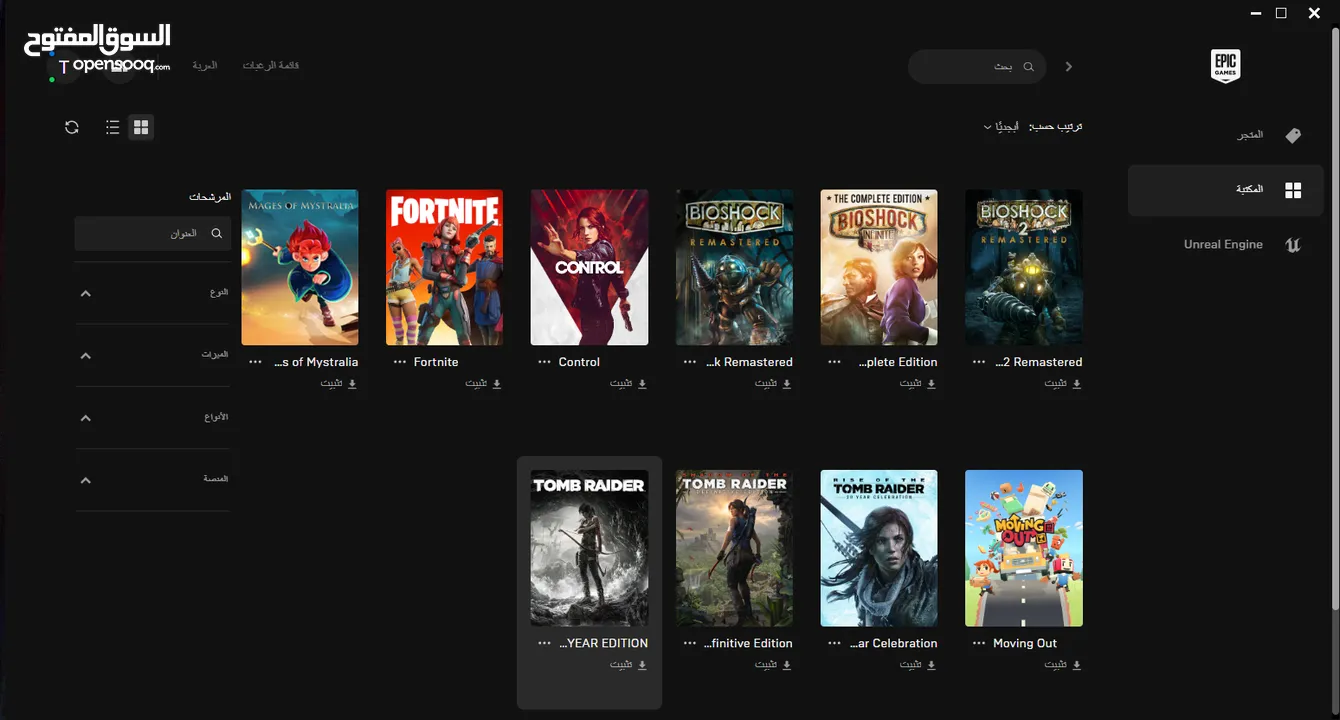Screen dimensions: 1340x720
Task: Open the المكتبة (Library) section
Action: (x=1226, y=190)
